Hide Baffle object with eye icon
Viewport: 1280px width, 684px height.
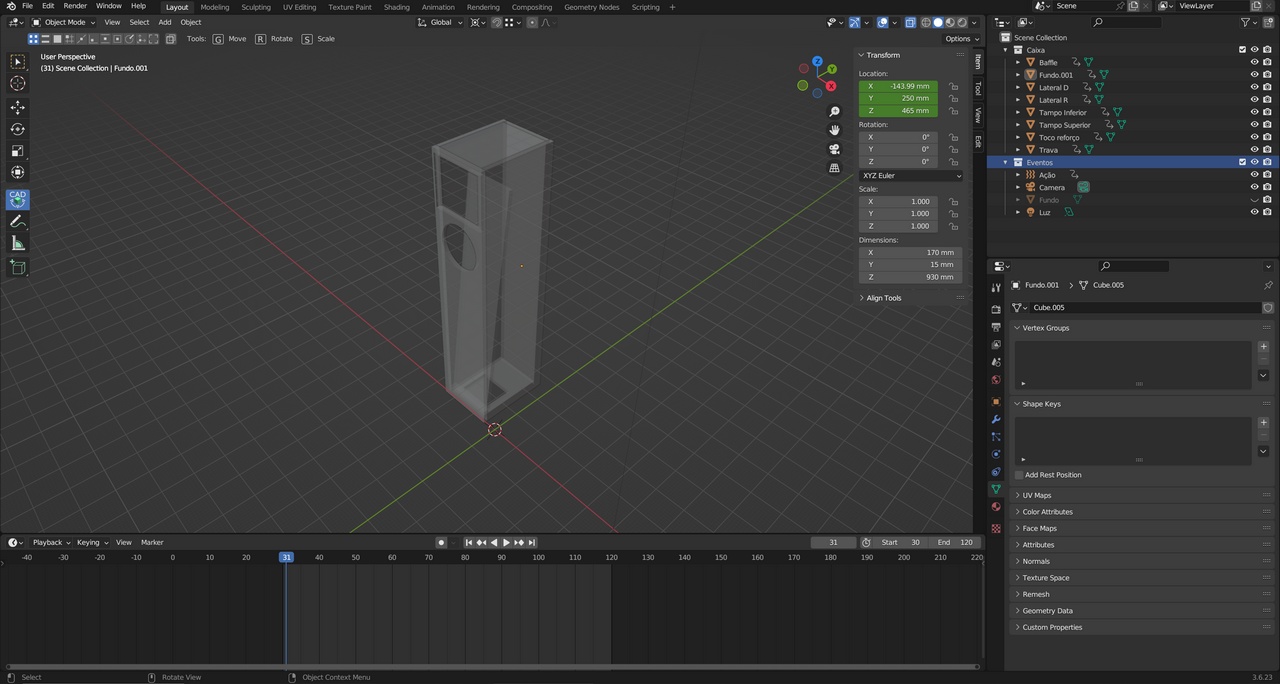(x=1254, y=62)
